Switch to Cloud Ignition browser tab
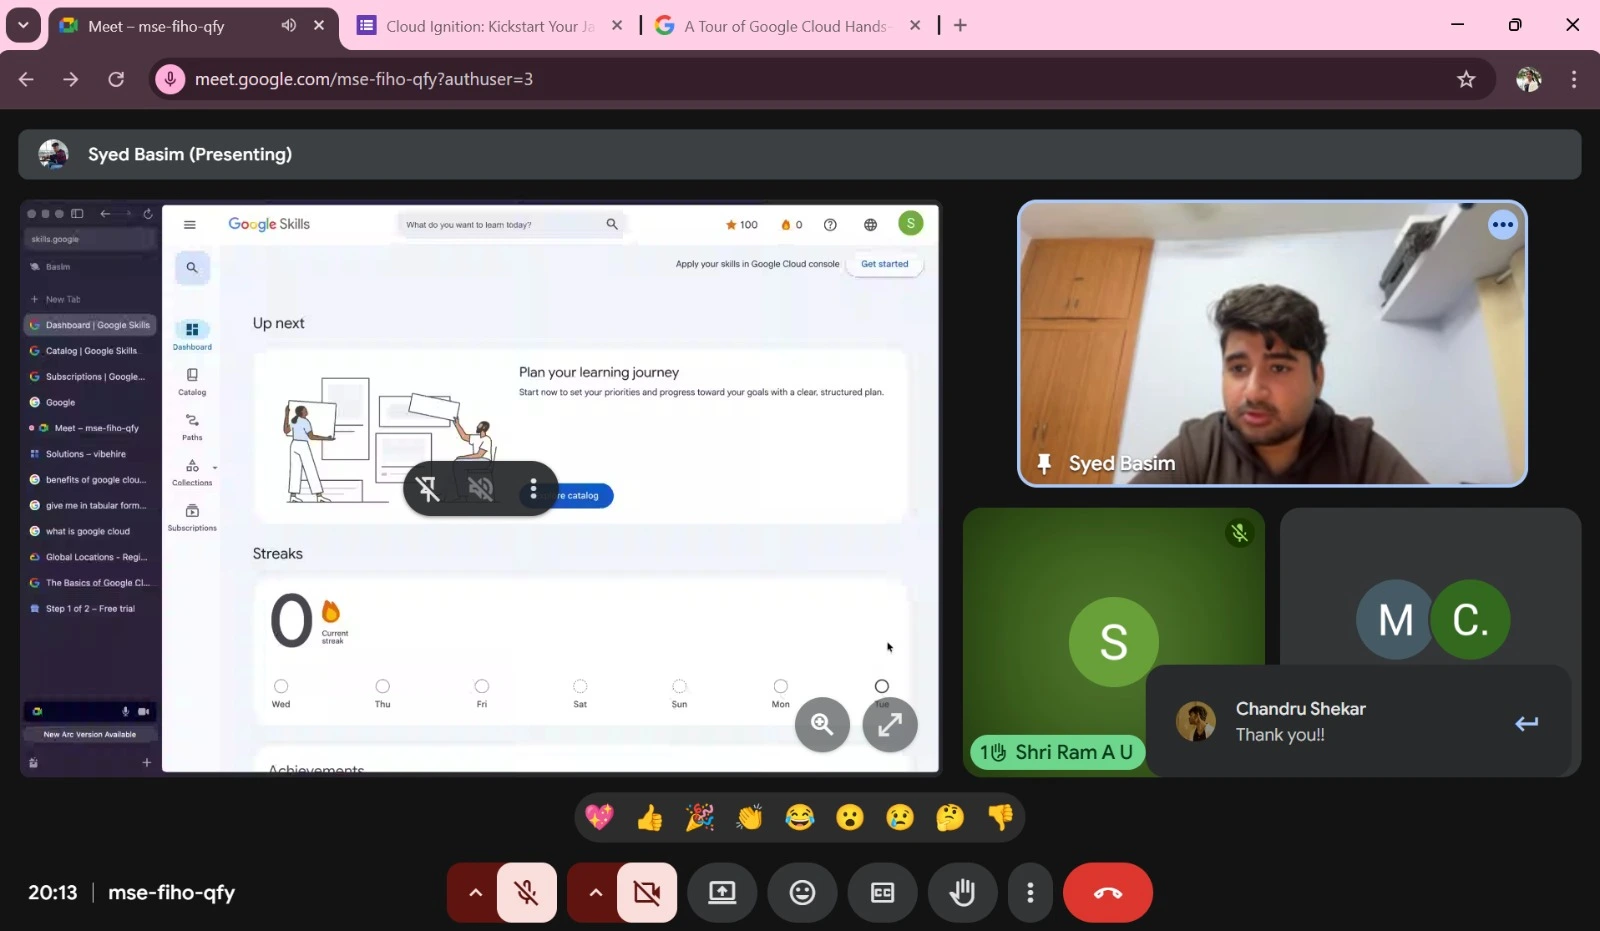 (478, 26)
